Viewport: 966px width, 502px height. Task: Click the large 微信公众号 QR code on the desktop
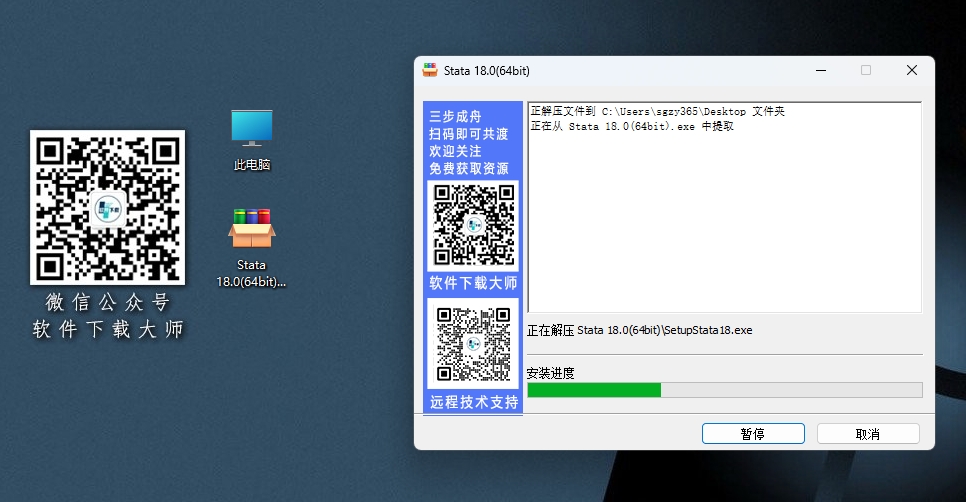coord(107,207)
